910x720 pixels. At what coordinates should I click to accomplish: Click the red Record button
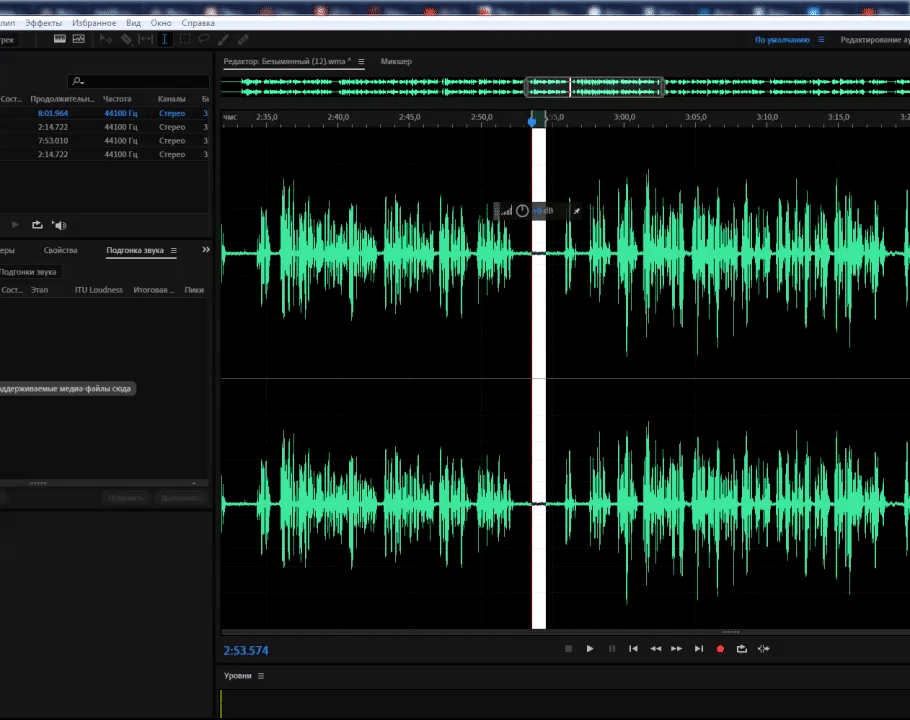(720, 649)
